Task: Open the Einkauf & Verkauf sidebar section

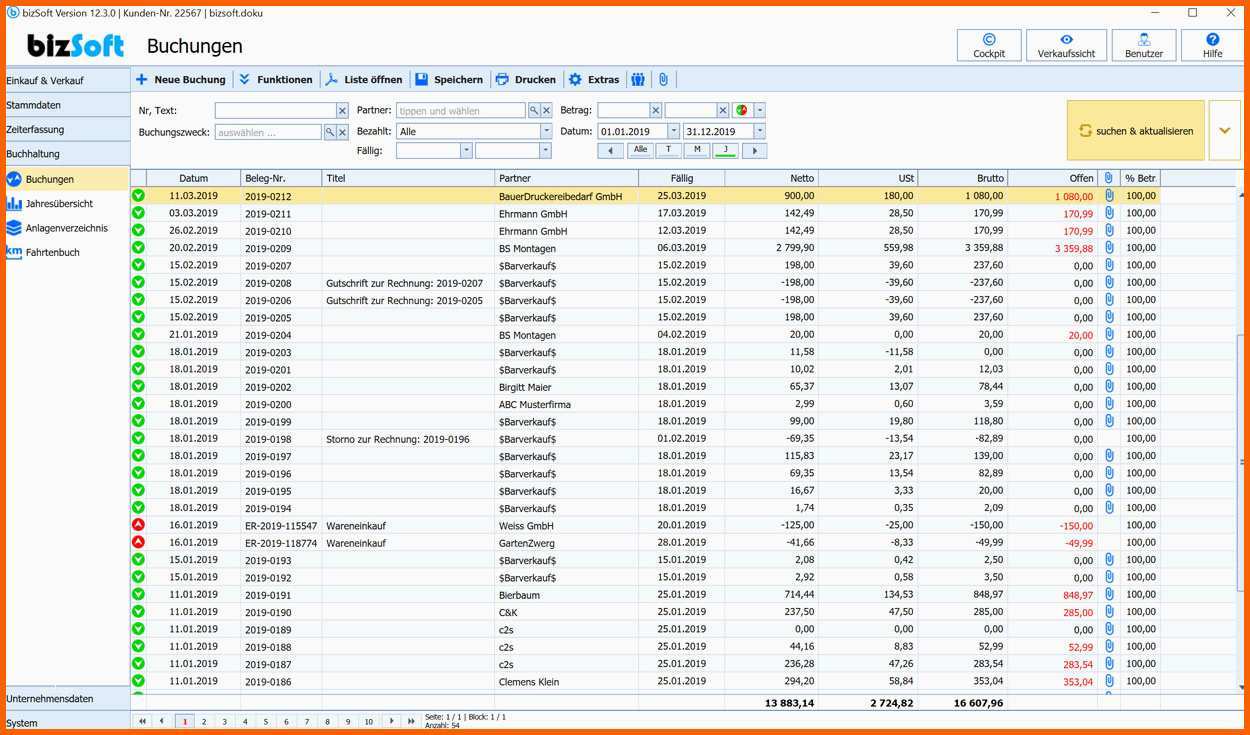Action: click(x=68, y=80)
